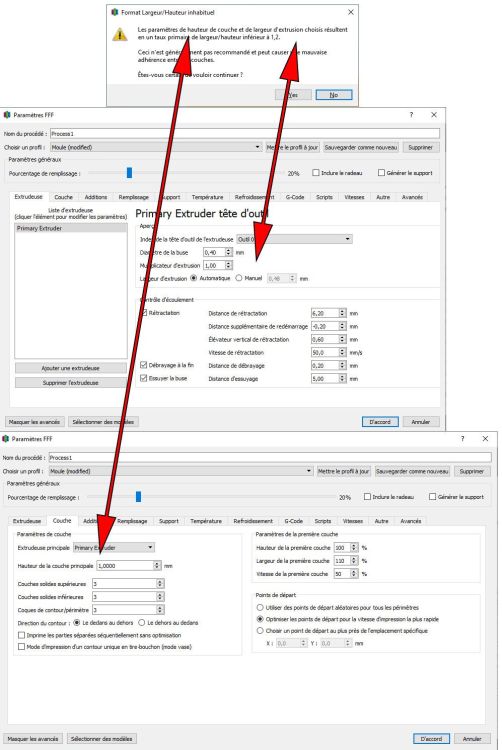
Task: Click the Hauteur de la première couche field
Action: (x=342, y=548)
